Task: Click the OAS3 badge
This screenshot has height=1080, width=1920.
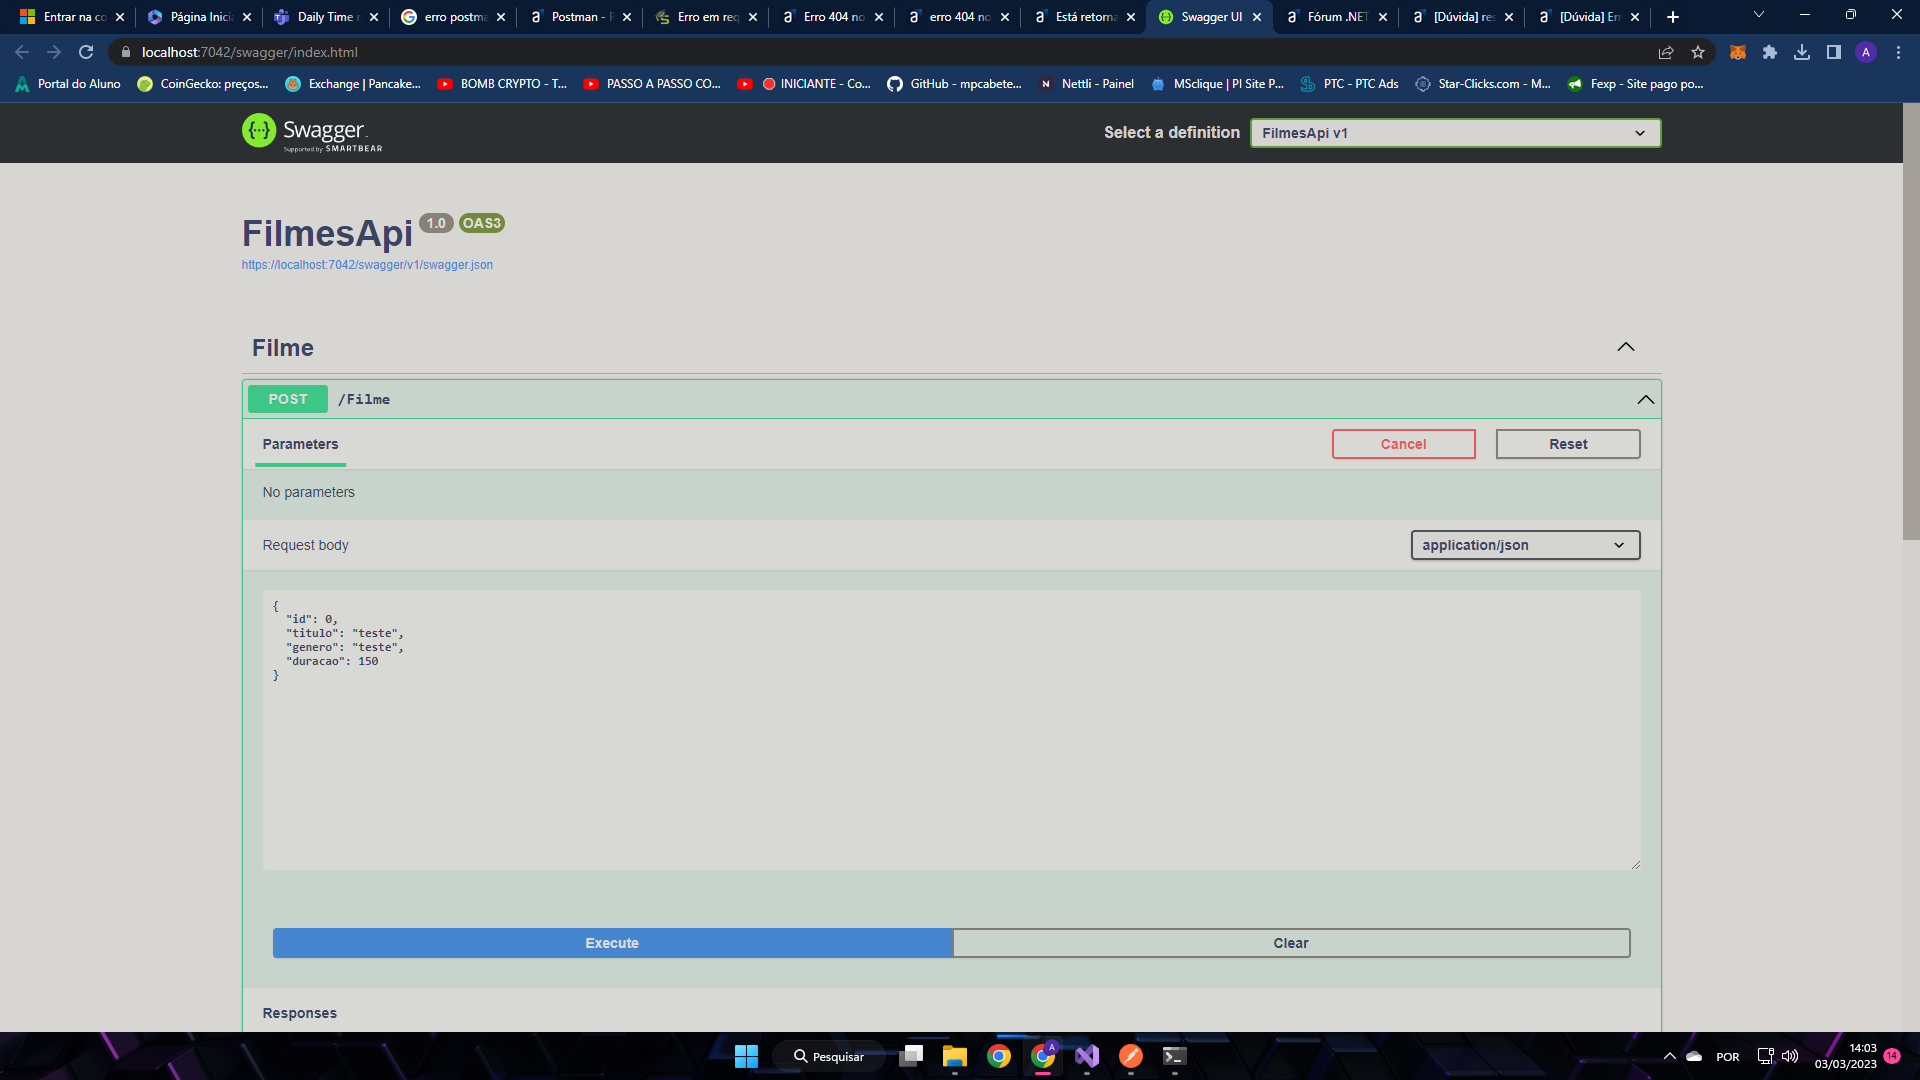Action: coord(481,223)
